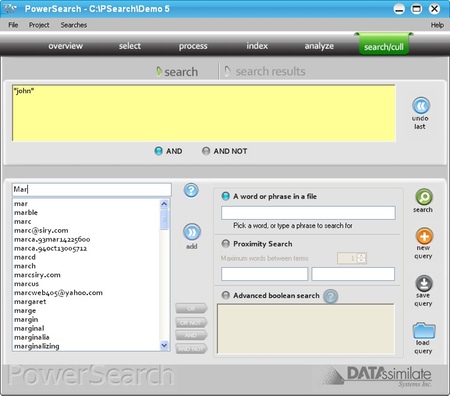Click the AND operator arrow button
The image size is (450, 396).
pyautogui.click(x=191, y=335)
